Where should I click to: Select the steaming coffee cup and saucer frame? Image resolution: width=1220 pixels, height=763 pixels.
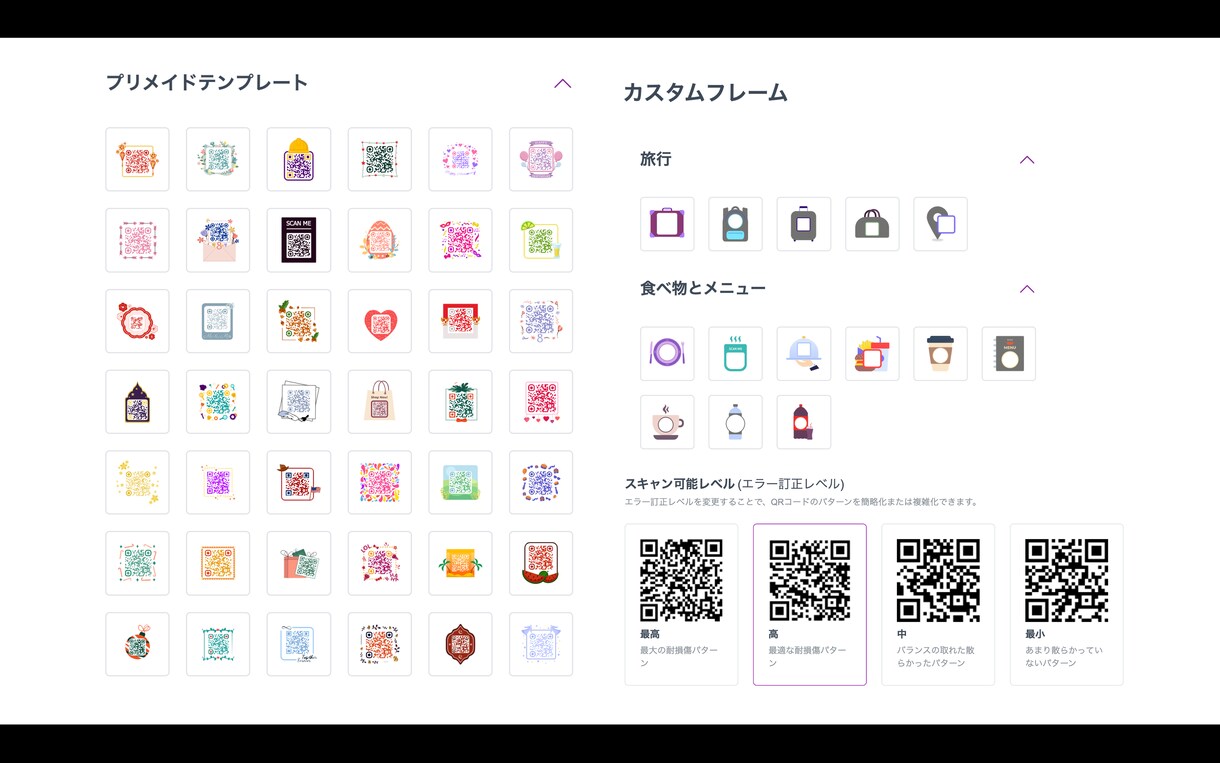[667, 422]
